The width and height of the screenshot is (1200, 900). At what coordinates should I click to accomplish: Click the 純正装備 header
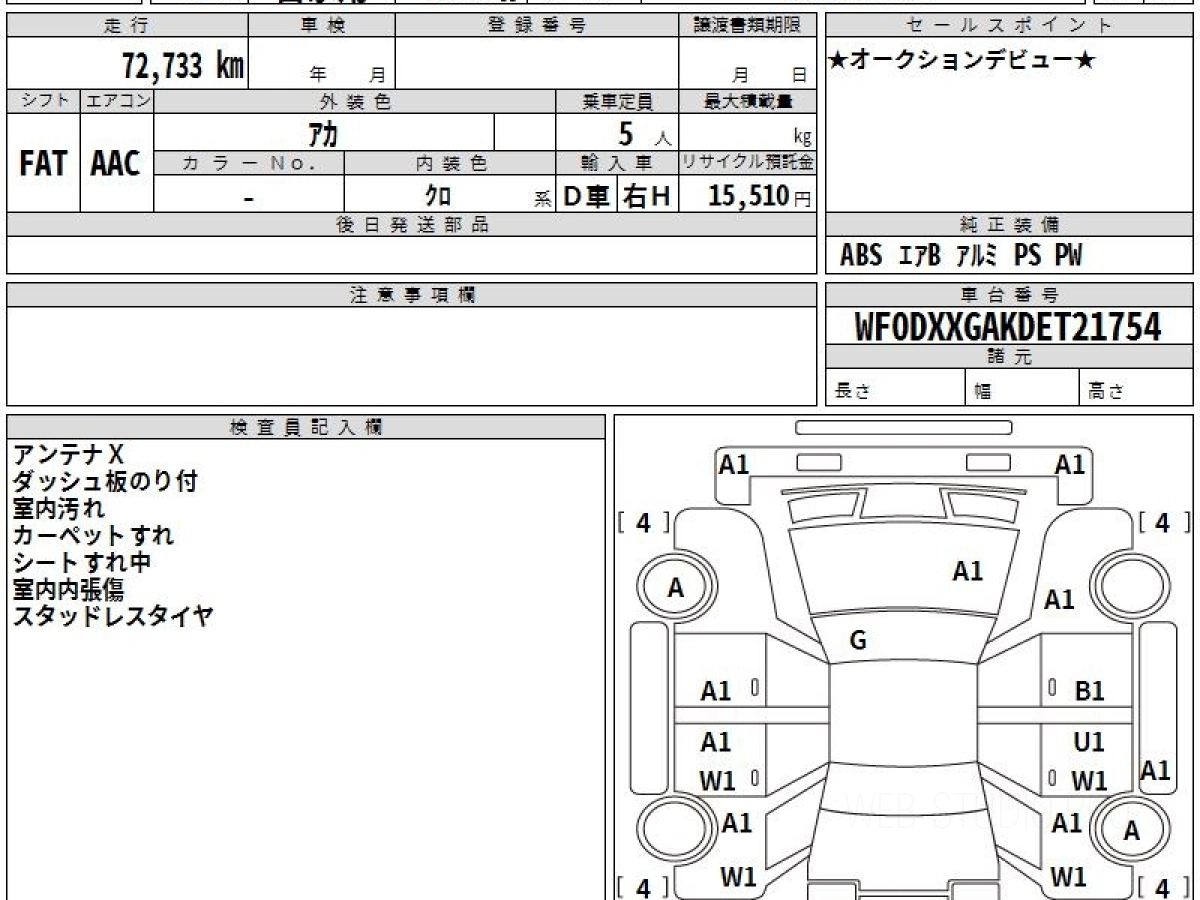pyautogui.click(x=1009, y=225)
